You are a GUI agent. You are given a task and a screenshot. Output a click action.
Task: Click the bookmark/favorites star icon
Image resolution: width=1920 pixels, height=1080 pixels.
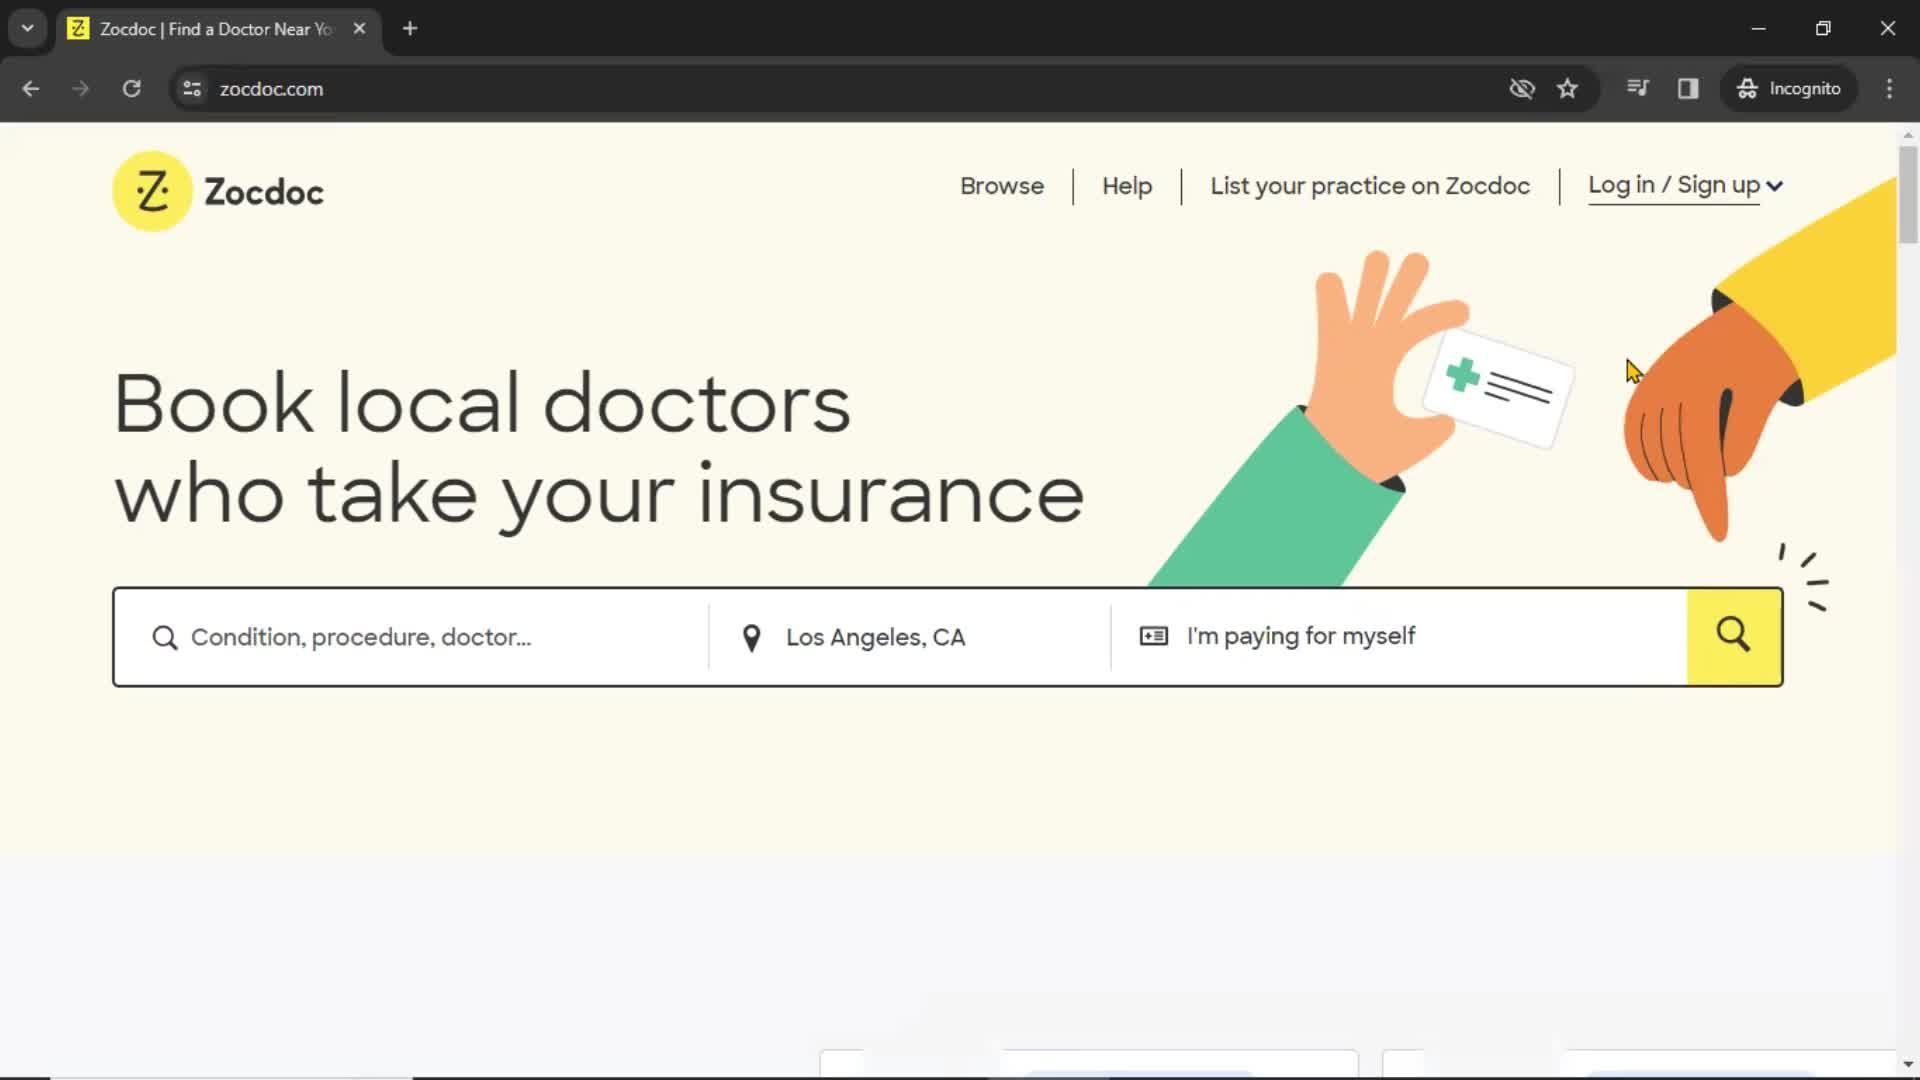pos(1568,88)
